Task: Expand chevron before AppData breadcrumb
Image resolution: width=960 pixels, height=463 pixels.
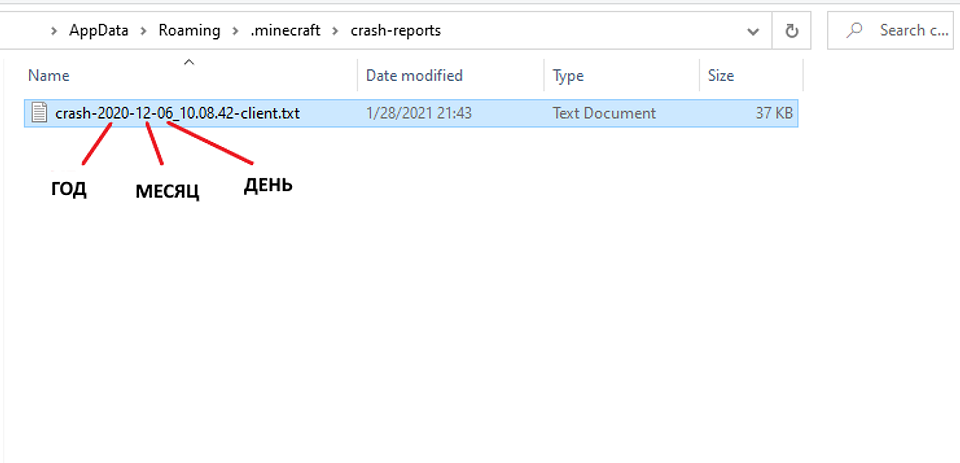Action: pos(54,31)
